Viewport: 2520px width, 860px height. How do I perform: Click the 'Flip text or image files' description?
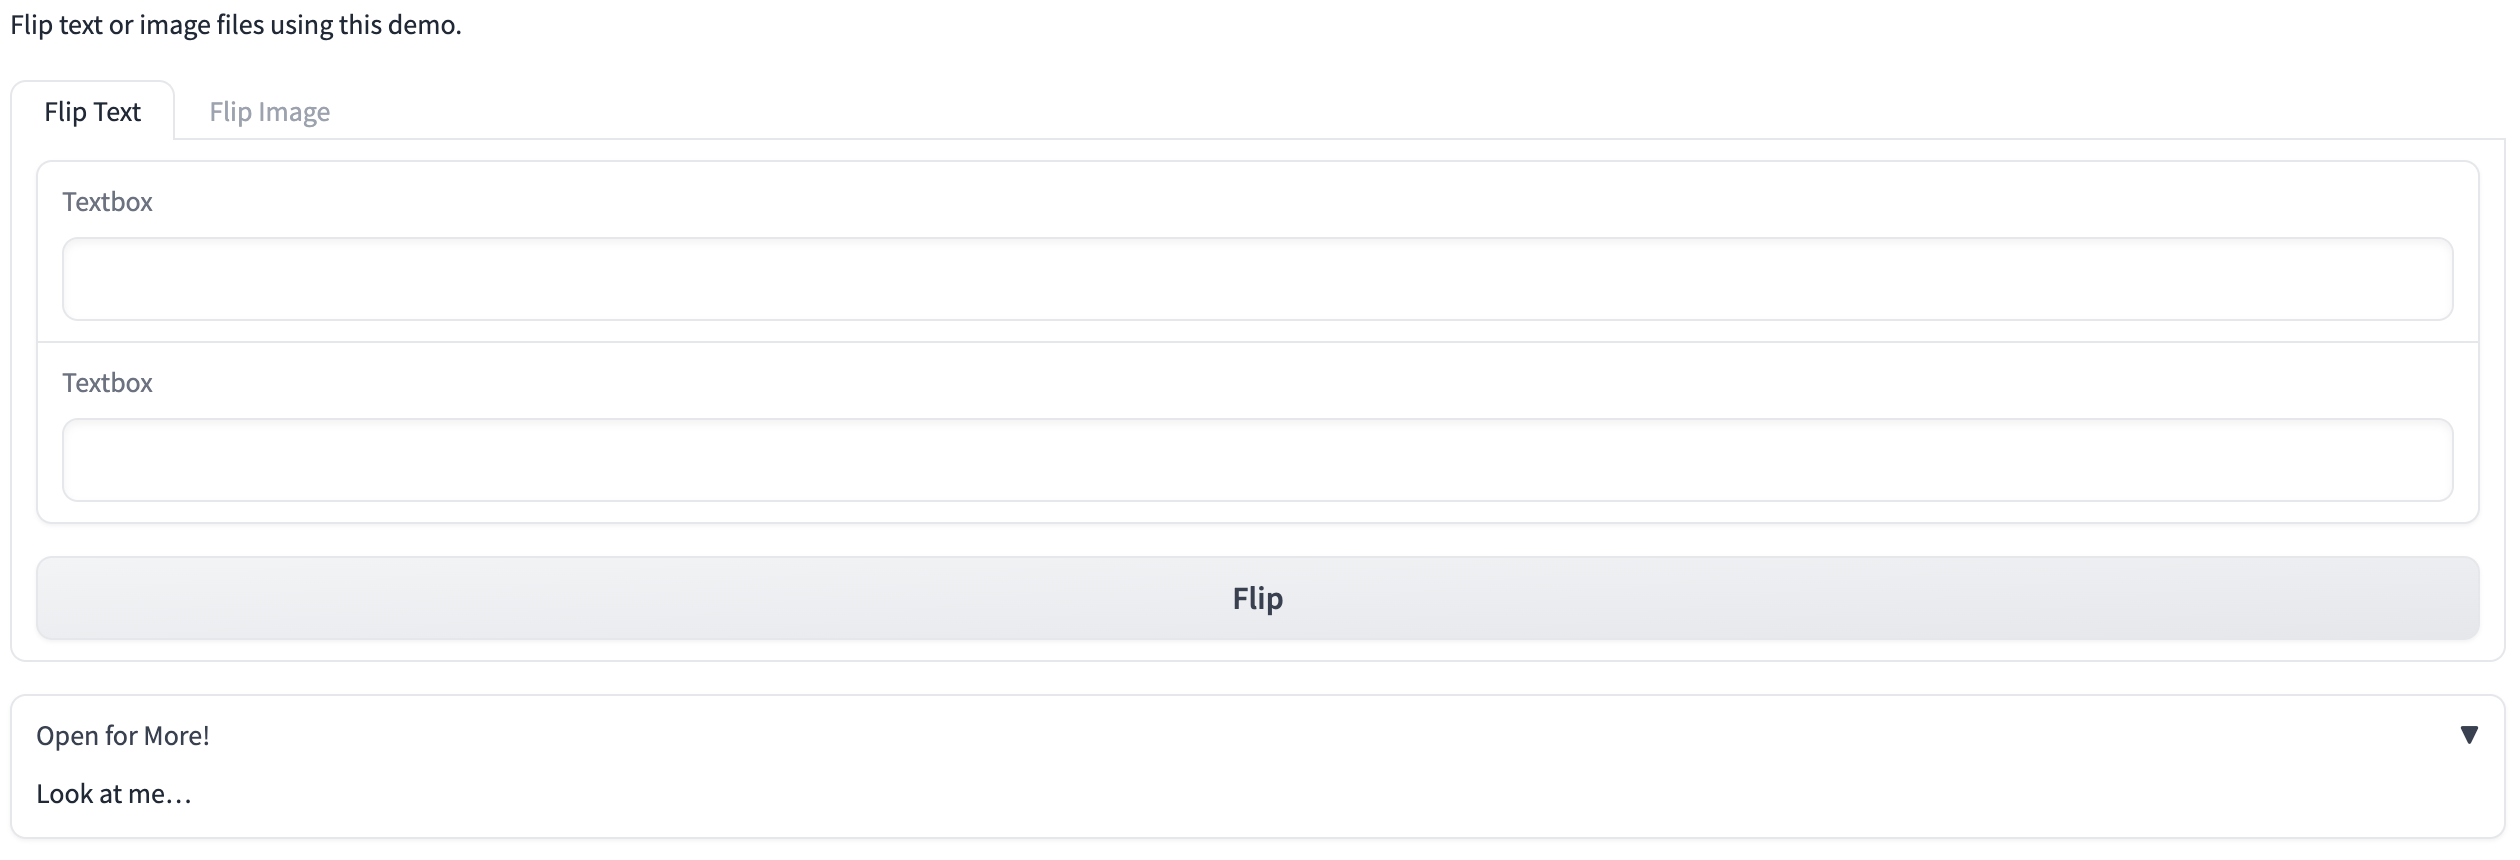tap(236, 25)
